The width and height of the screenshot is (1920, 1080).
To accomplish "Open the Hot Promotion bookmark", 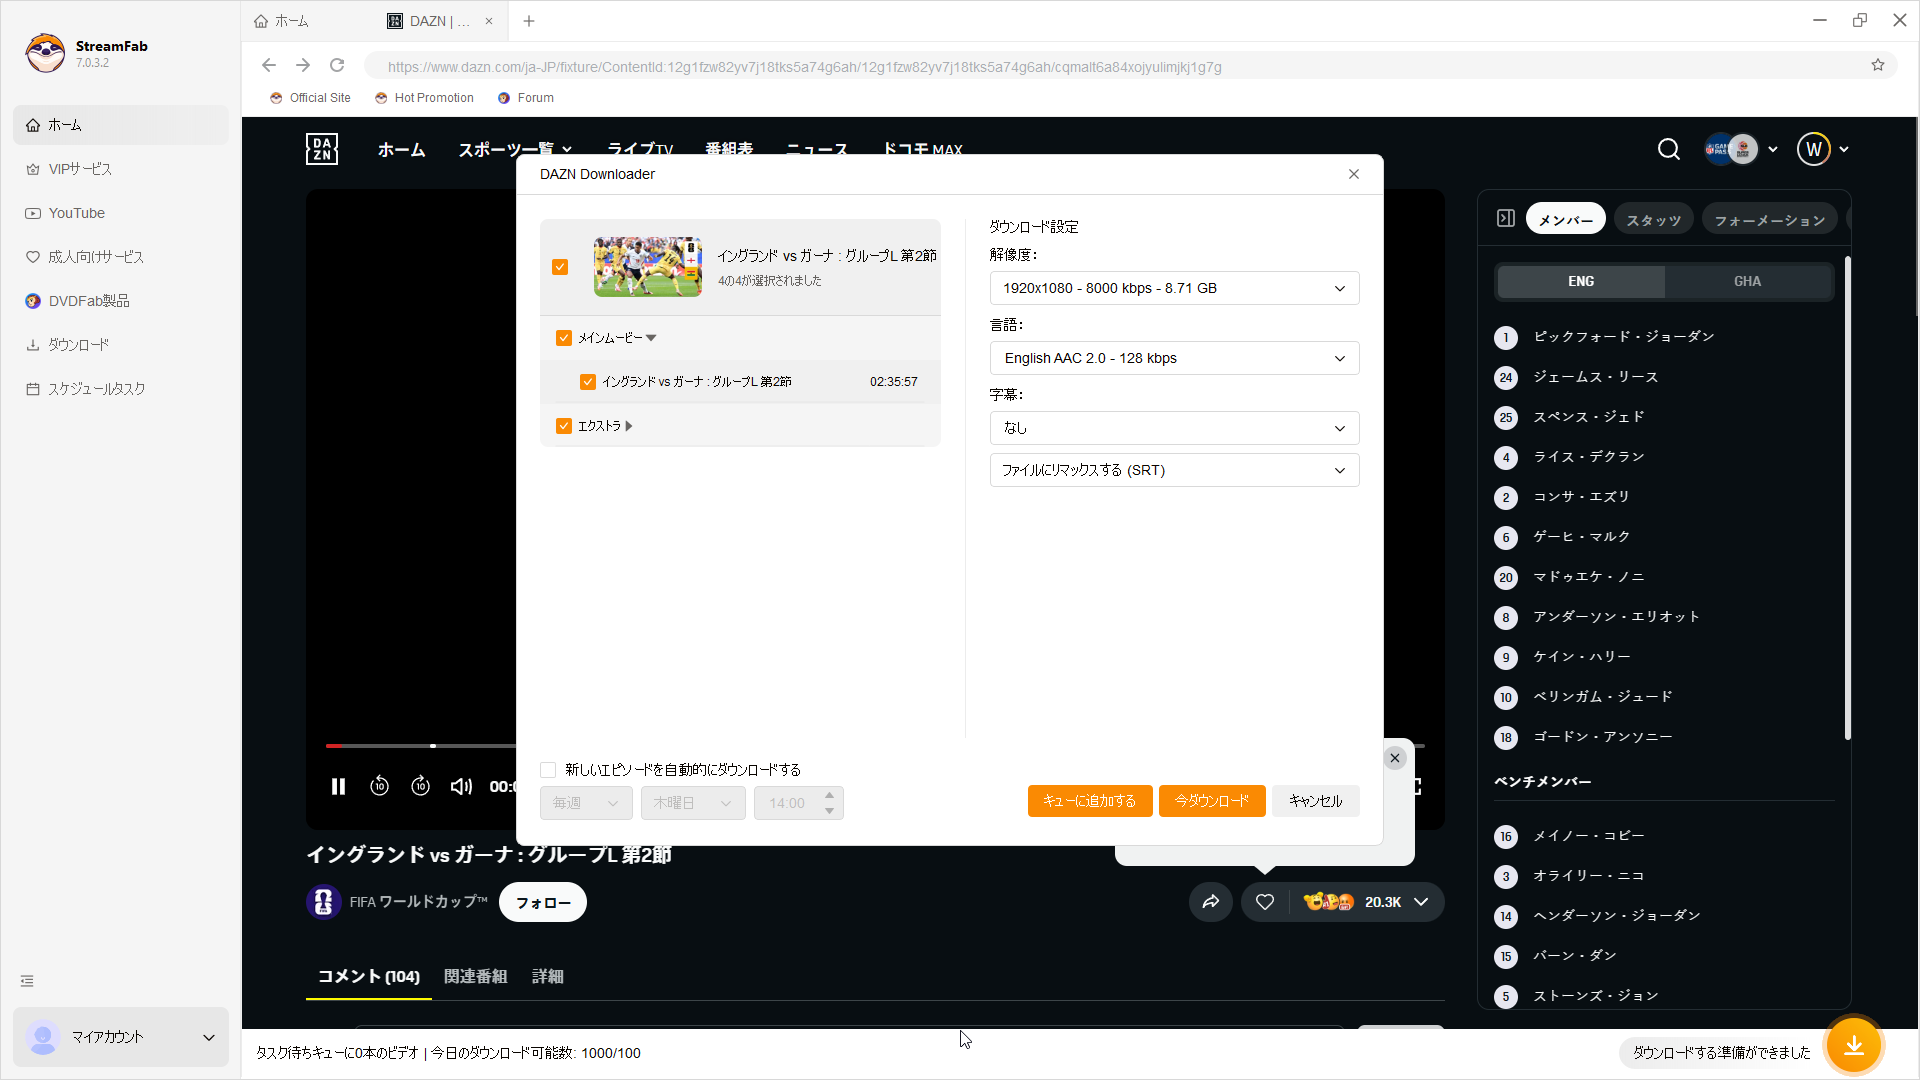I will pos(424,98).
